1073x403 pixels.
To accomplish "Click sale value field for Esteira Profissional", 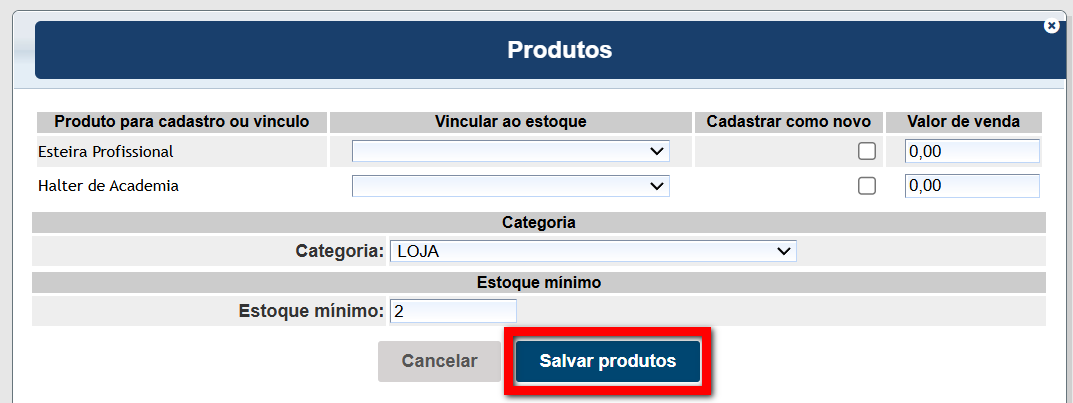I will 971,152.
